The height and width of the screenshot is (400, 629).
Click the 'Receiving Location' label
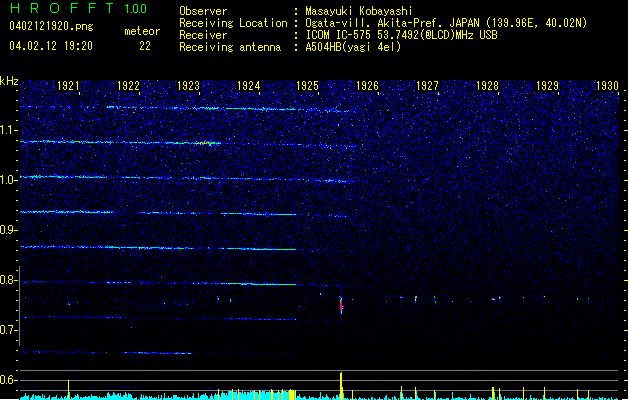[x=233, y=23]
